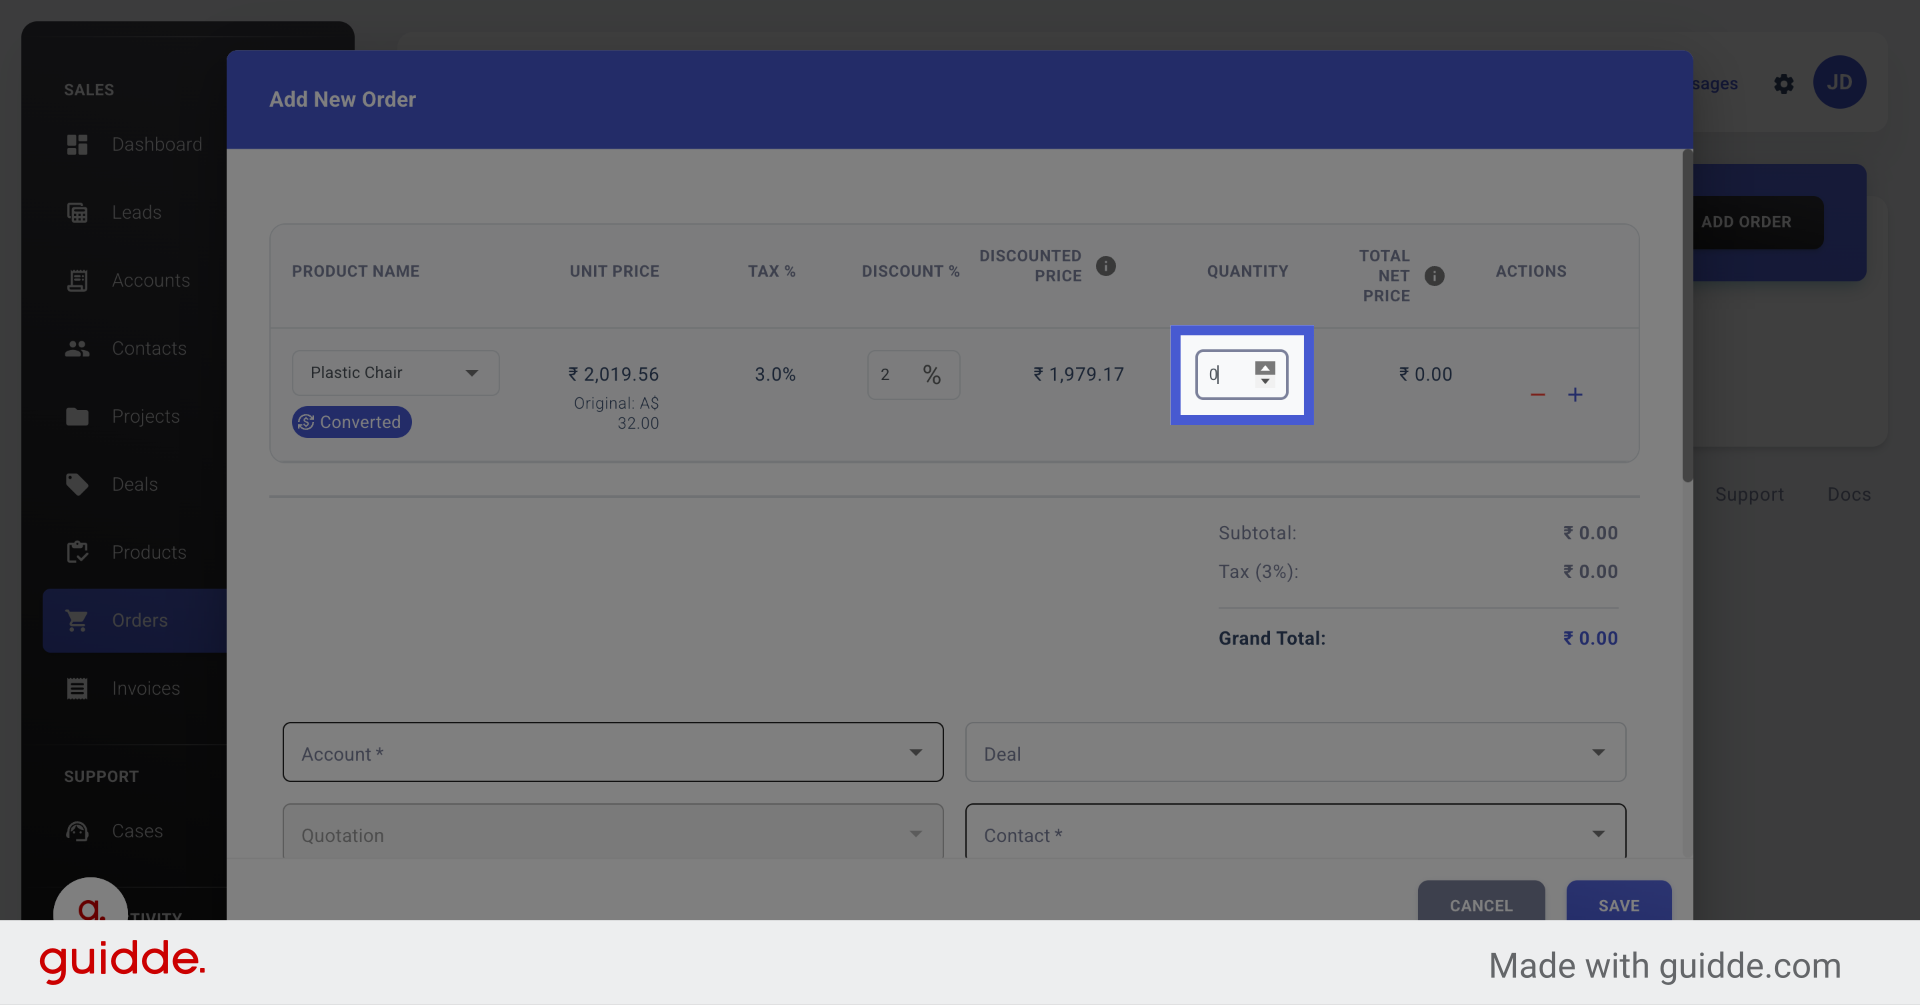Image resolution: width=1920 pixels, height=1005 pixels.
Task: Click the 3.0% tax value
Action: [775, 375]
